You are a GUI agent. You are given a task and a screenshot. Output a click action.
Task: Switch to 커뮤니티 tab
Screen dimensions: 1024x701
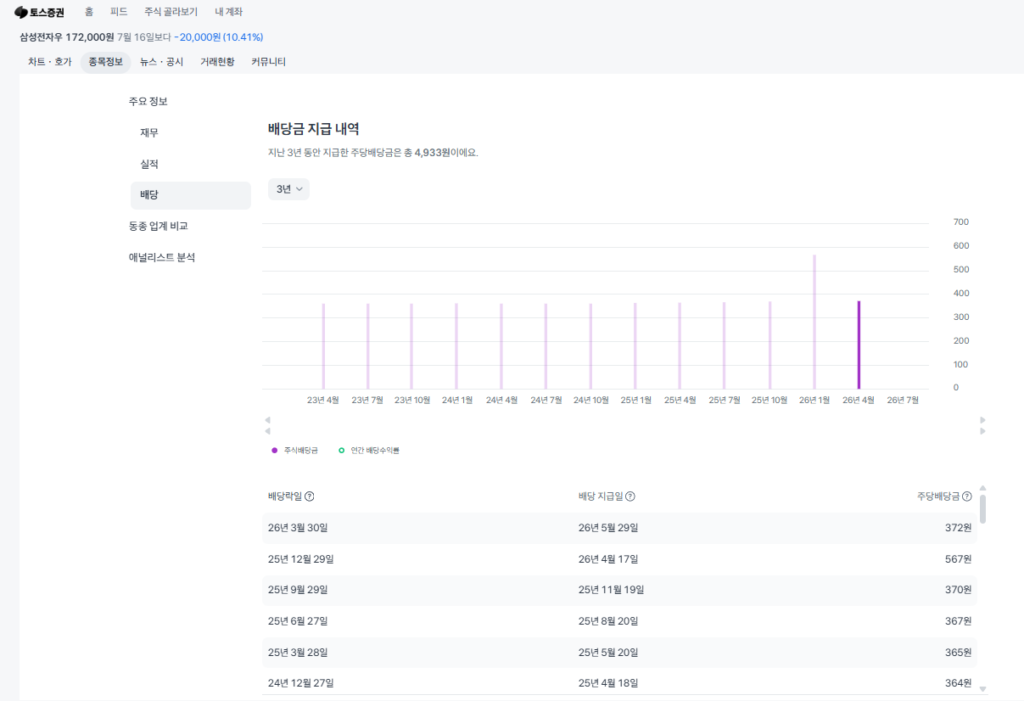click(268, 62)
